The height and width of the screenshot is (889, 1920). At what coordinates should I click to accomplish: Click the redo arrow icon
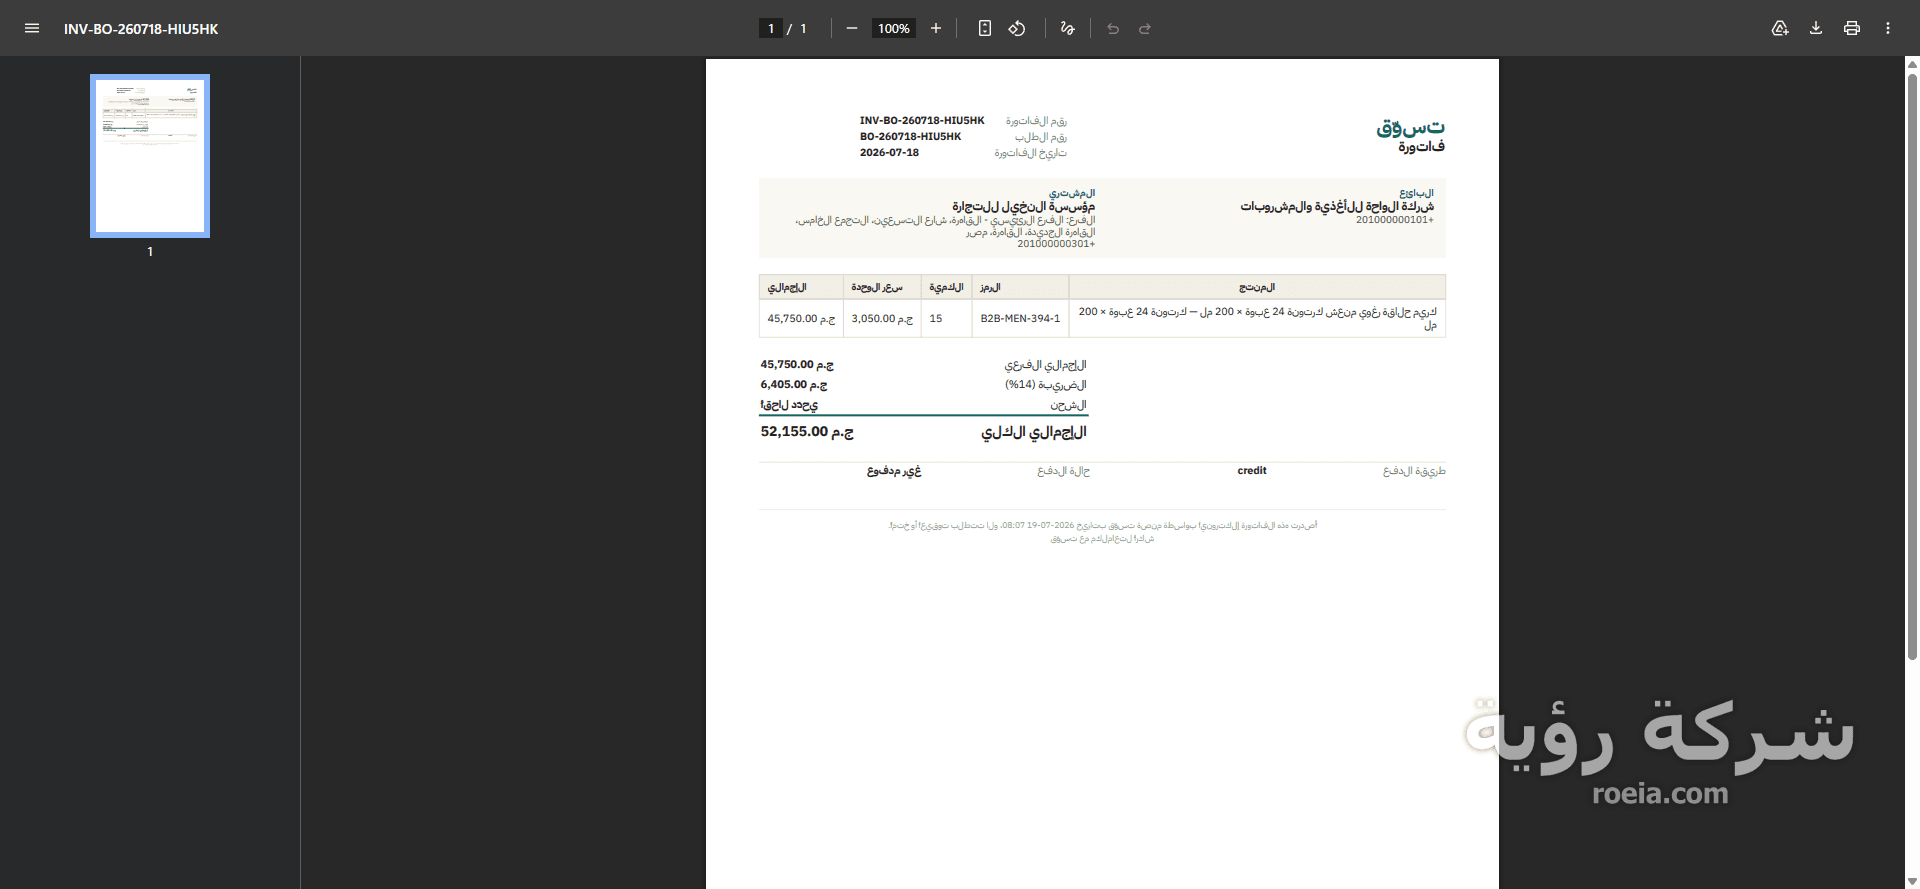(1145, 28)
